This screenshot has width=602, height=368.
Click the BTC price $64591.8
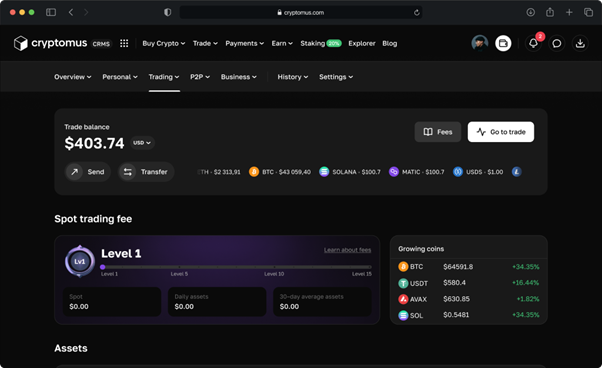(x=458, y=267)
